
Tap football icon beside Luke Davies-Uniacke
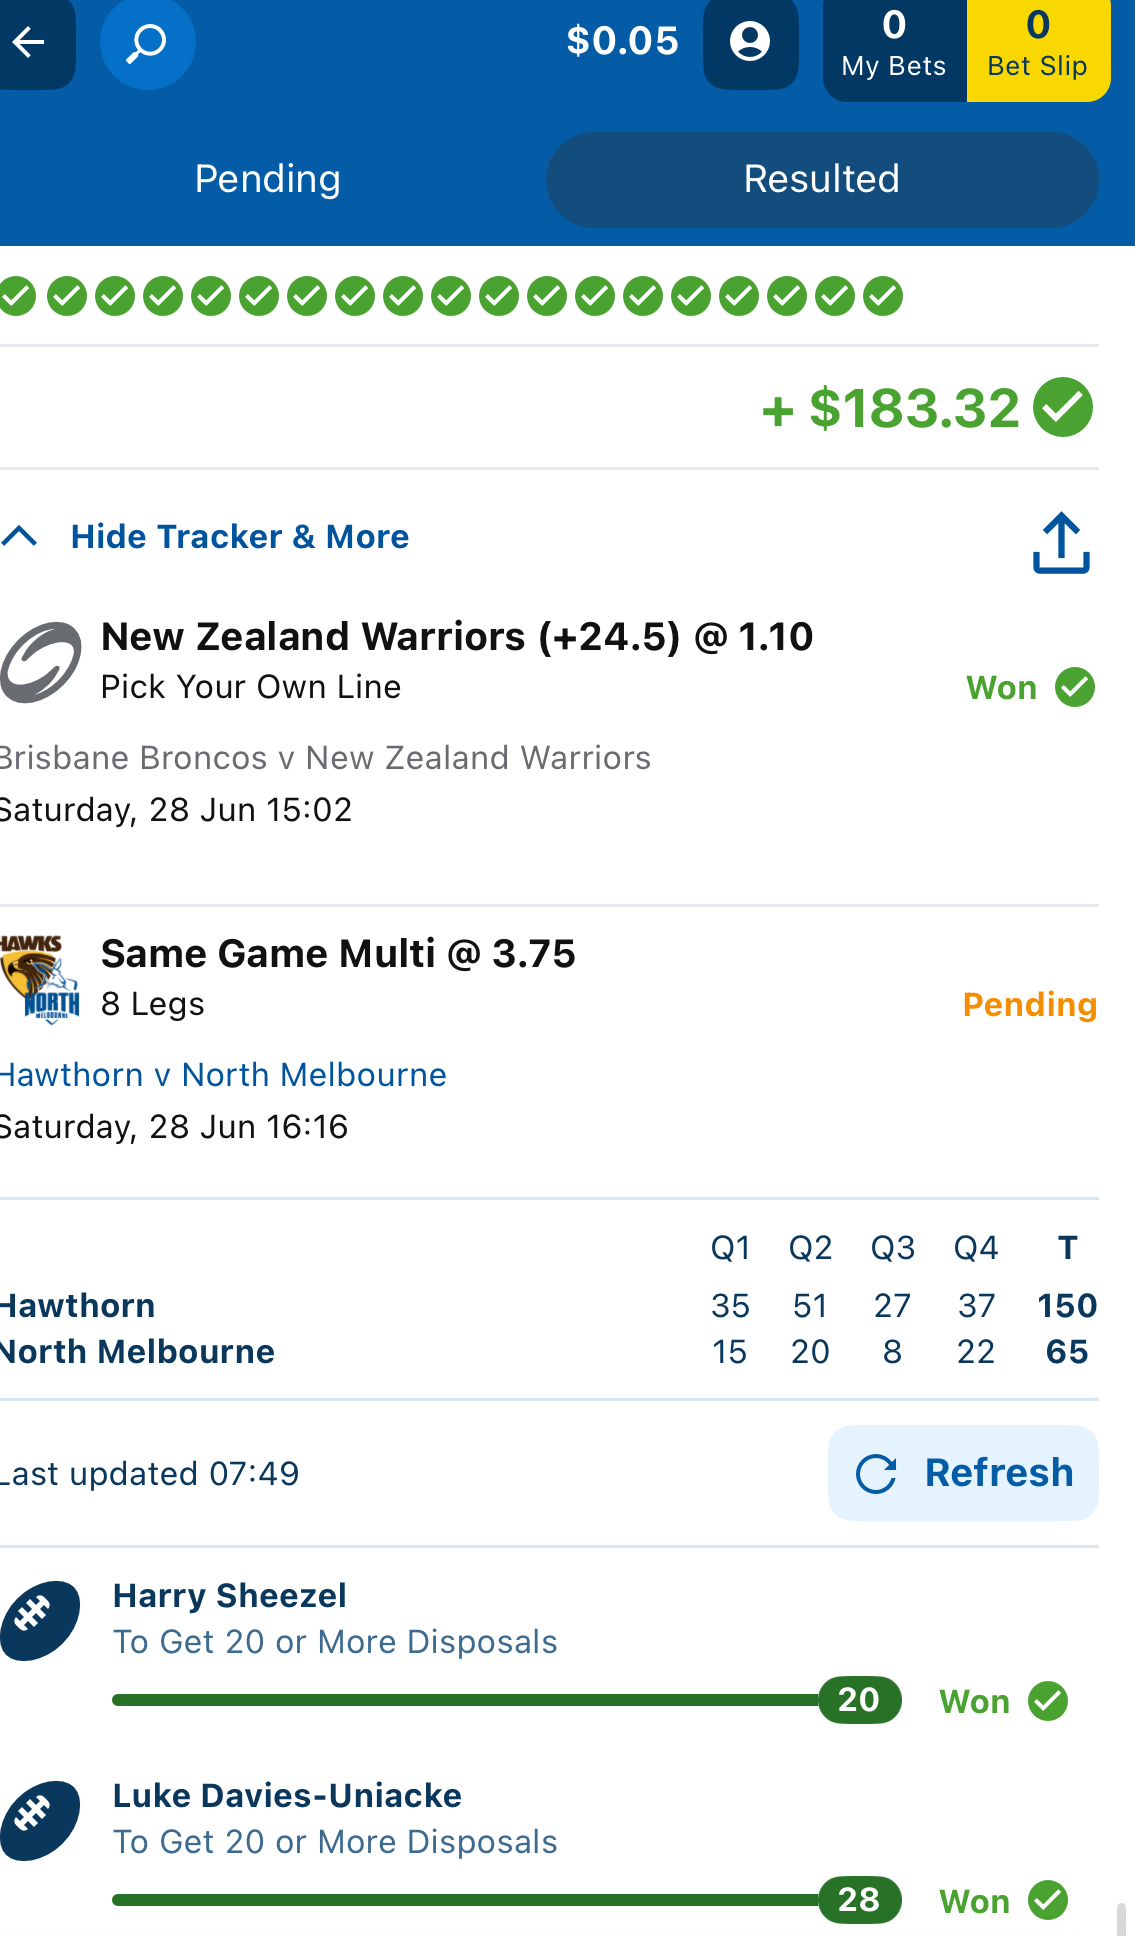coord(40,1820)
